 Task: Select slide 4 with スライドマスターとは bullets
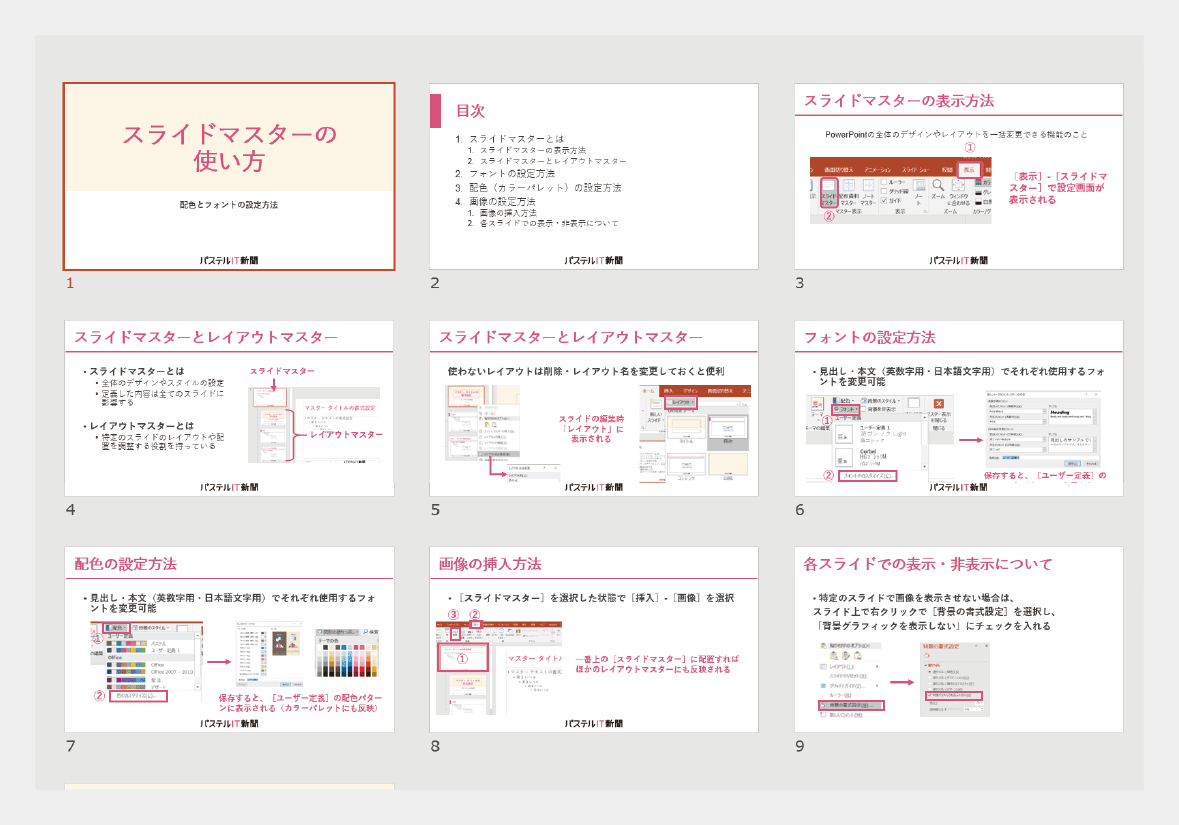[229, 408]
